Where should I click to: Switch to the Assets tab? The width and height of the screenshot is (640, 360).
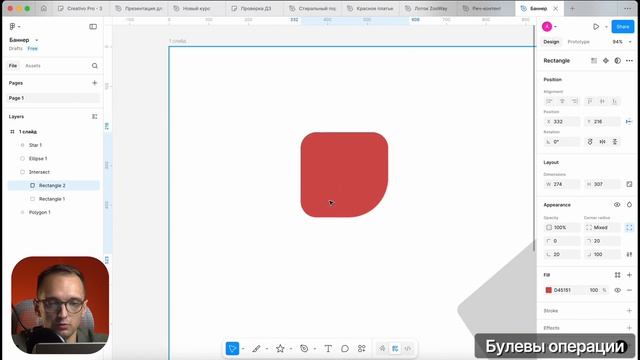(33, 66)
